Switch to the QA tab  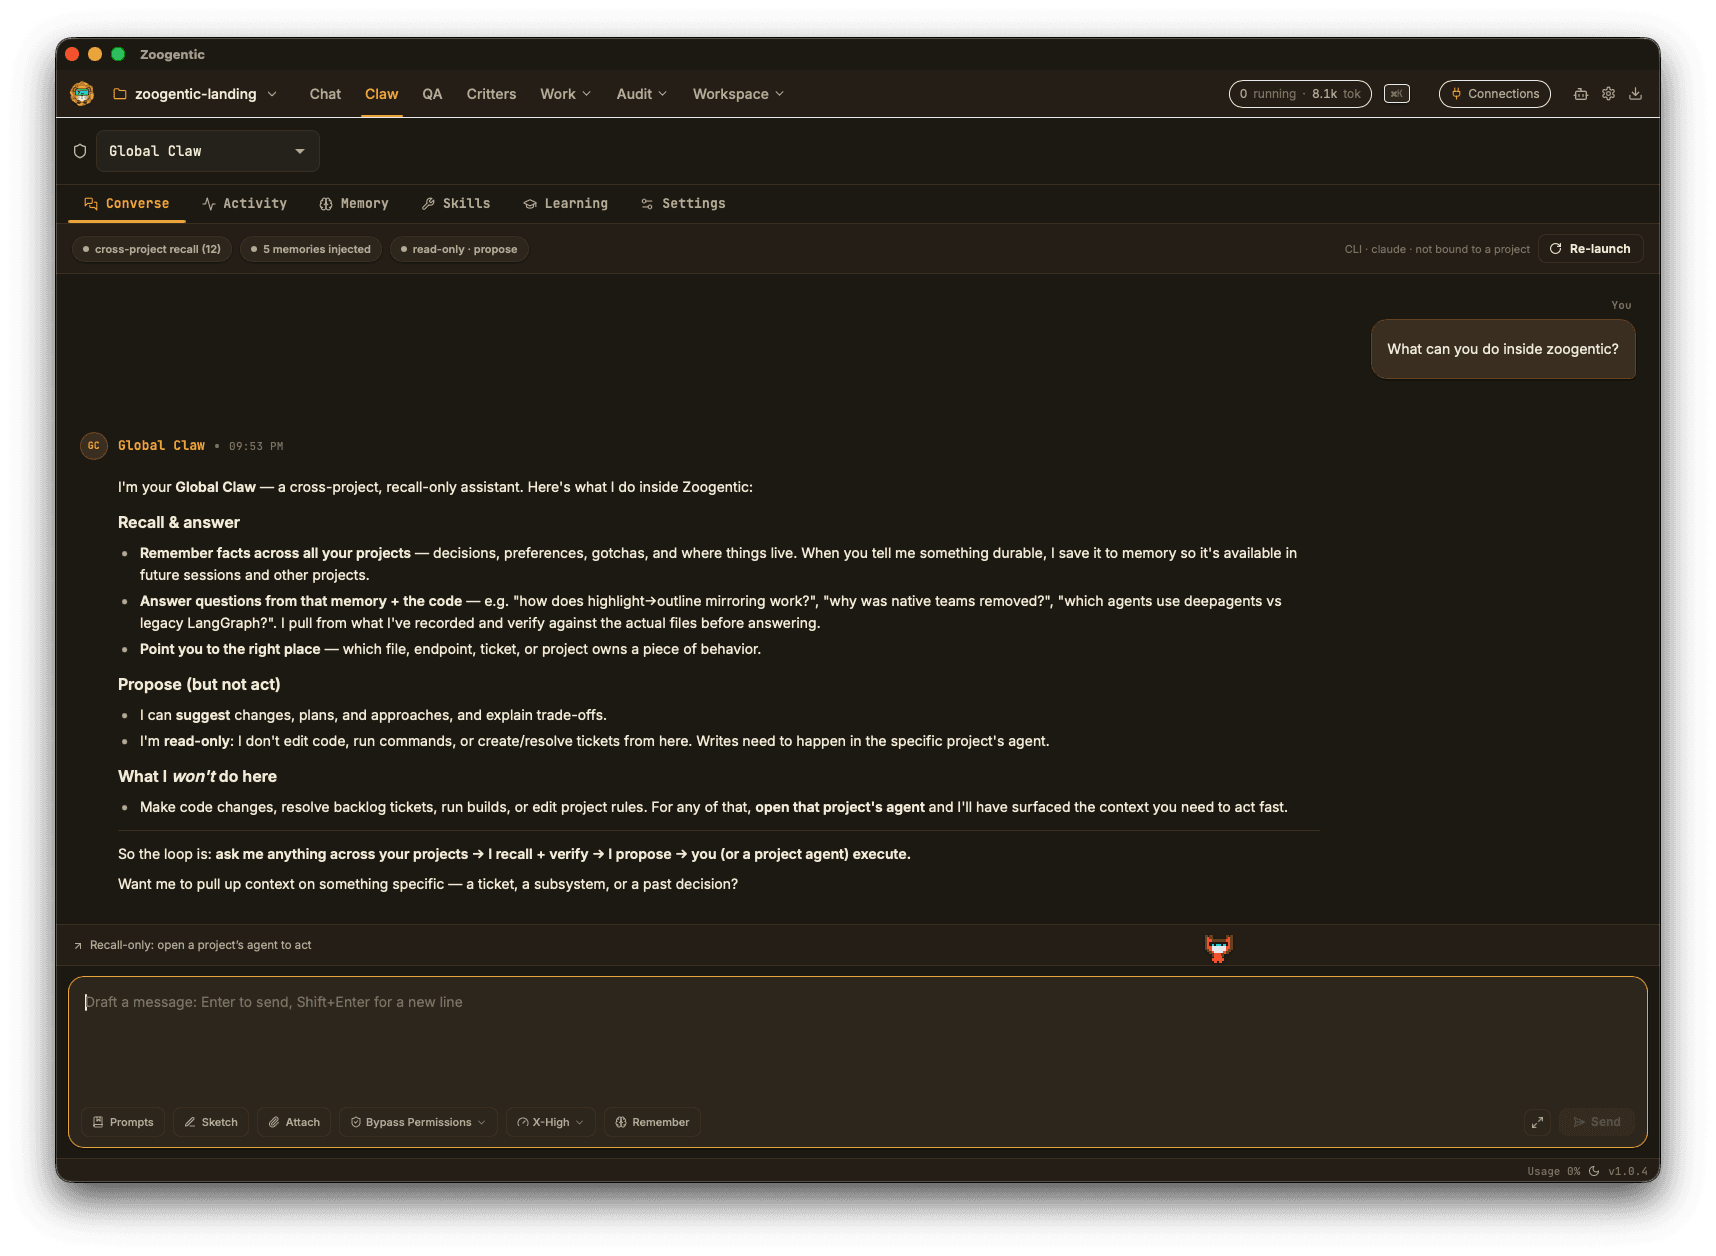(x=432, y=94)
